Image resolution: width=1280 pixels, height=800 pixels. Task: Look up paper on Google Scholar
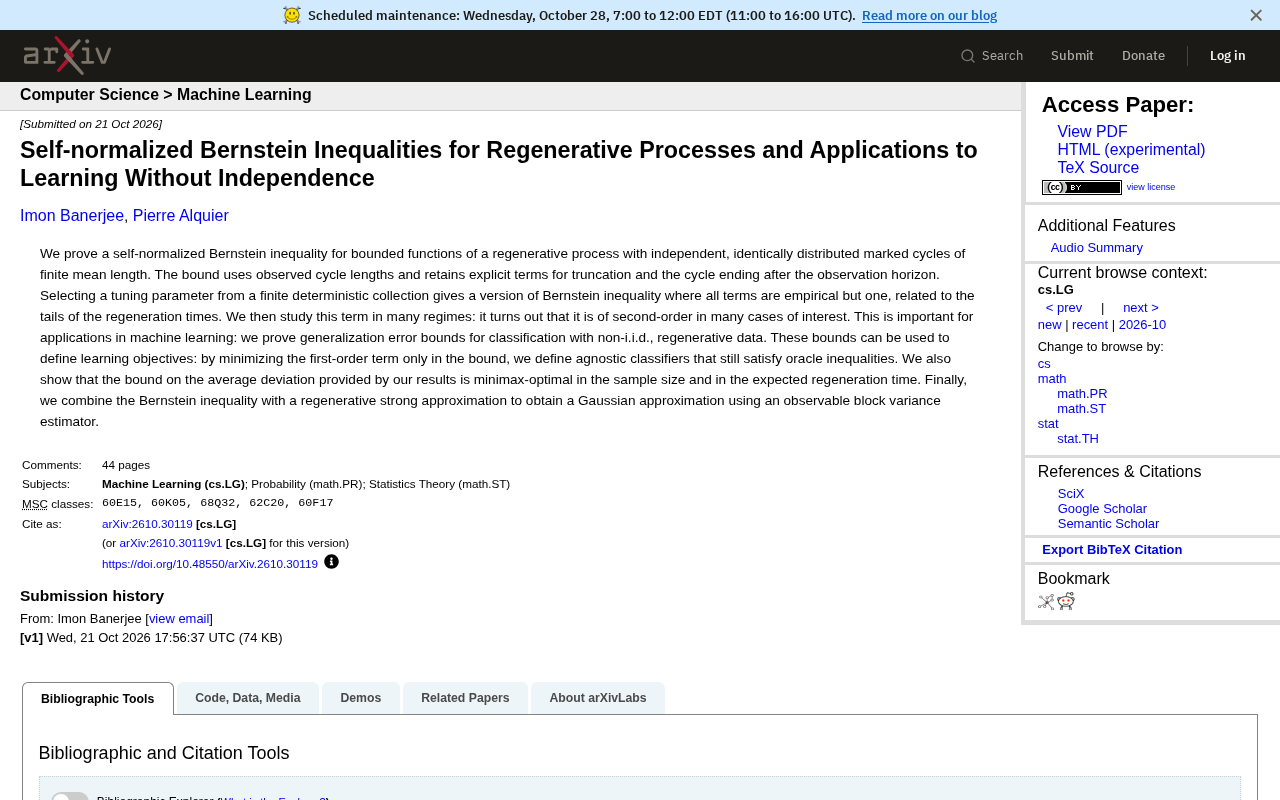click(x=1102, y=509)
